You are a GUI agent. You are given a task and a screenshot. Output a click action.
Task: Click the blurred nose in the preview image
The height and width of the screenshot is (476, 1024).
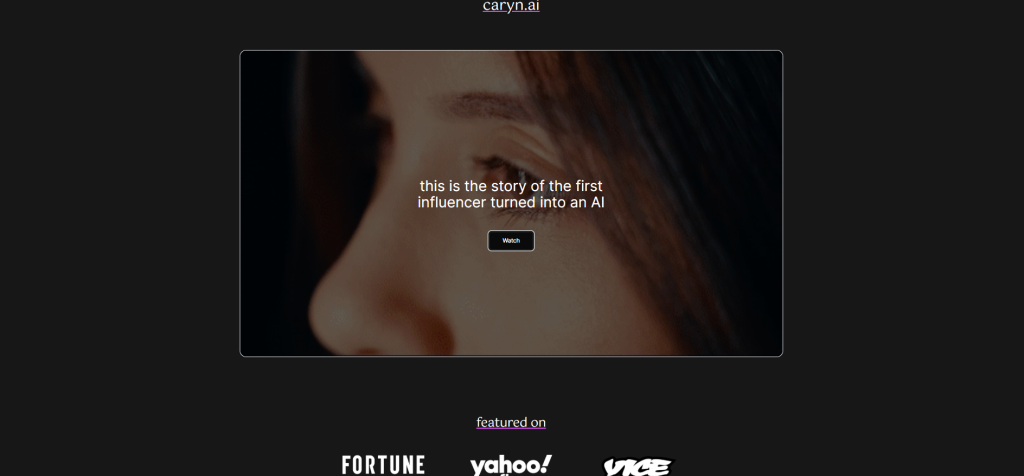coord(366,307)
